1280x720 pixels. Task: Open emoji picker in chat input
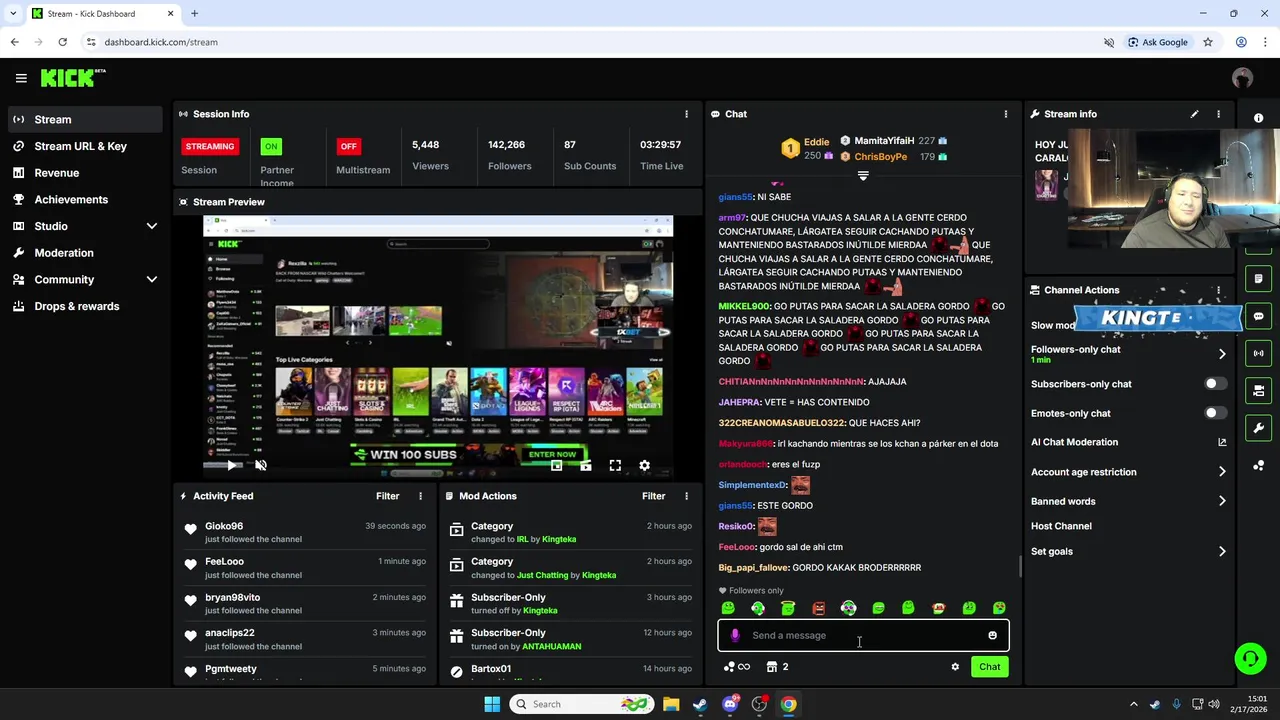coord(992,635)
